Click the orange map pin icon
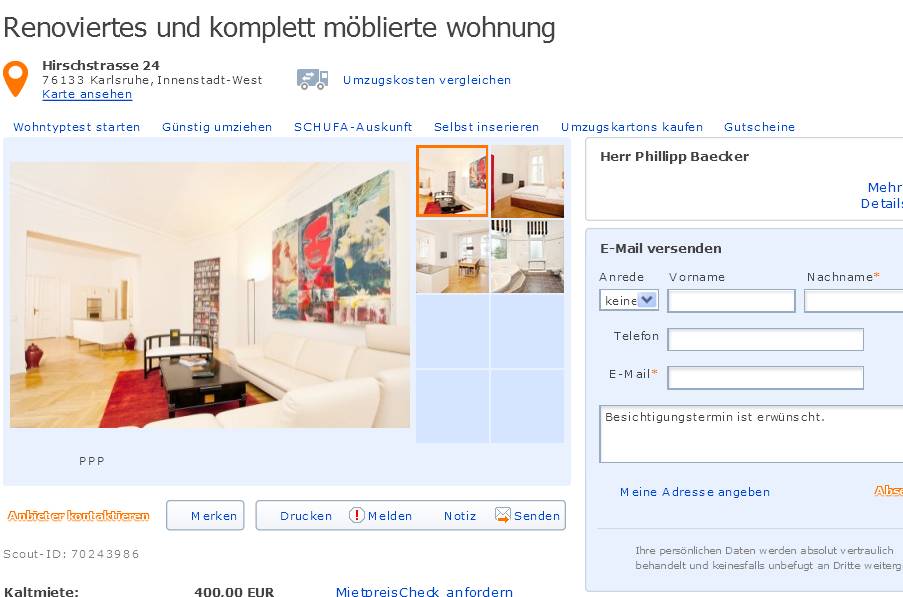 tap(16, 78)
